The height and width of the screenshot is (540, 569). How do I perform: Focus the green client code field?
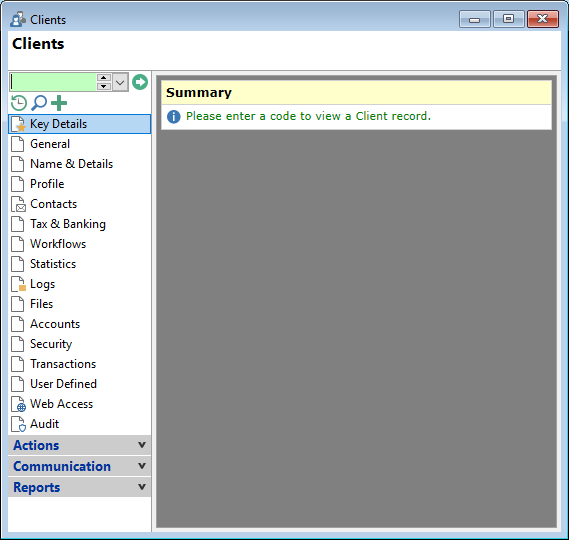(53, 82)
